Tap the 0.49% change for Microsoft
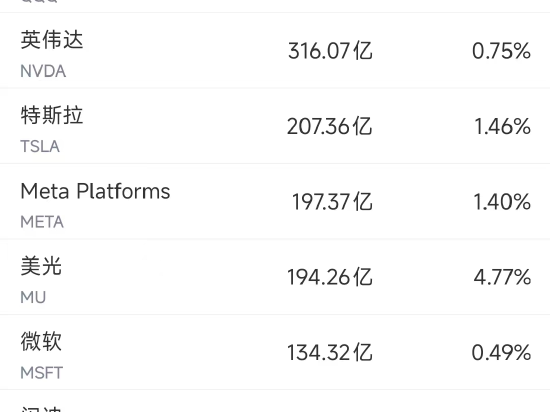The height and width of the screenshot is (412, 550). click(501, 353)
